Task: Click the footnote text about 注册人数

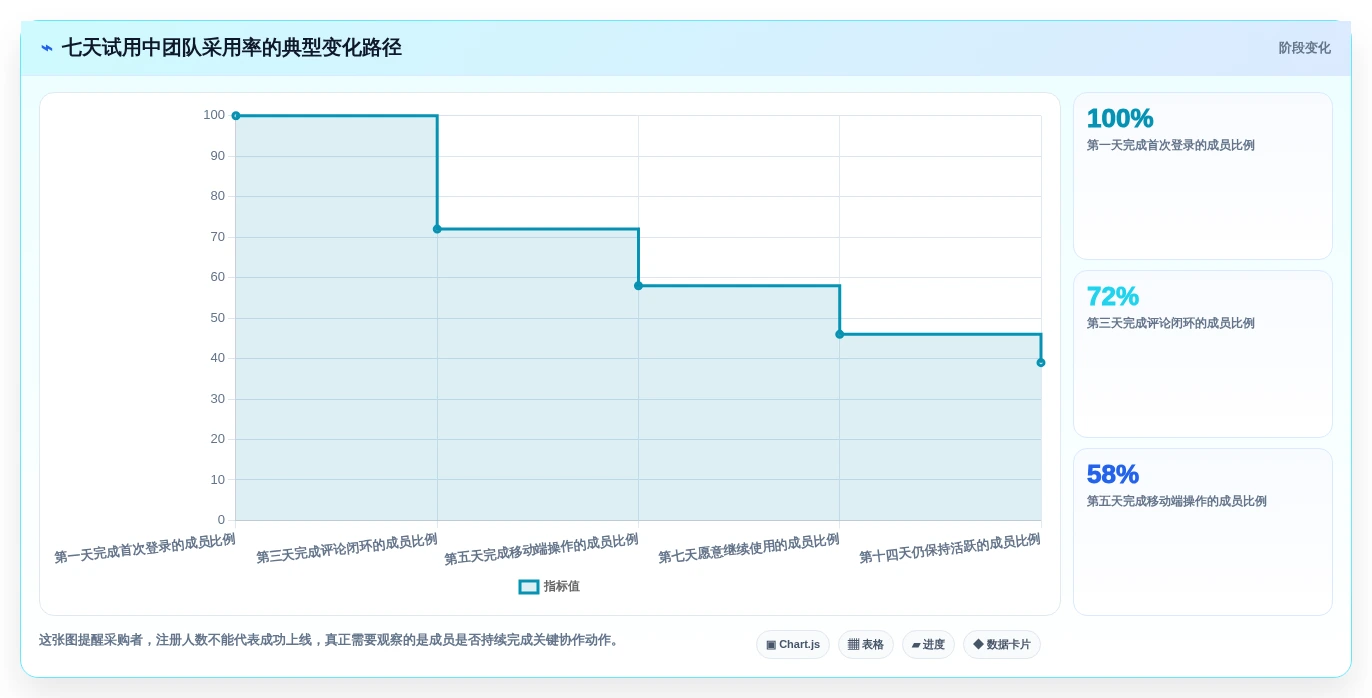Action: tap(331, 640)
